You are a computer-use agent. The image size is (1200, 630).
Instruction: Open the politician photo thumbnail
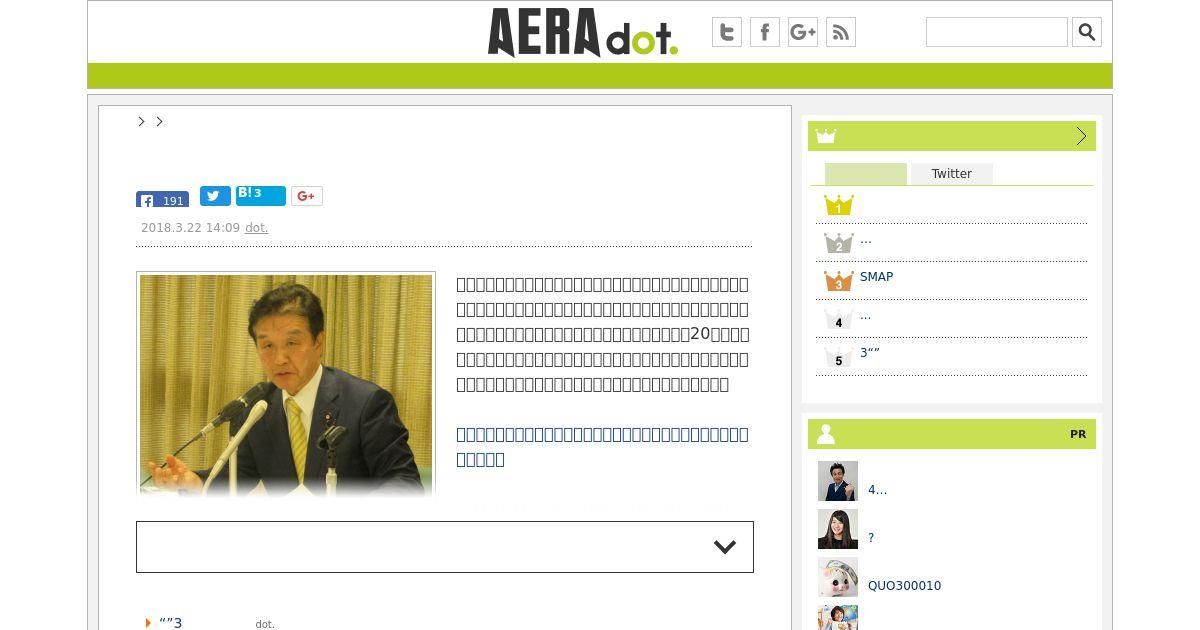pyautogui.click(x=286, y=384)
